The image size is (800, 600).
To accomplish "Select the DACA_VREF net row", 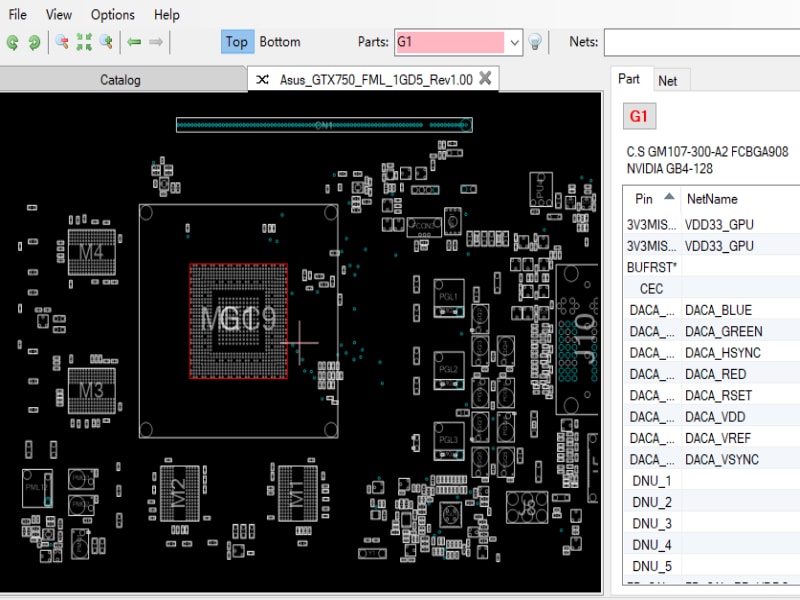I will (x=711, y=439).
